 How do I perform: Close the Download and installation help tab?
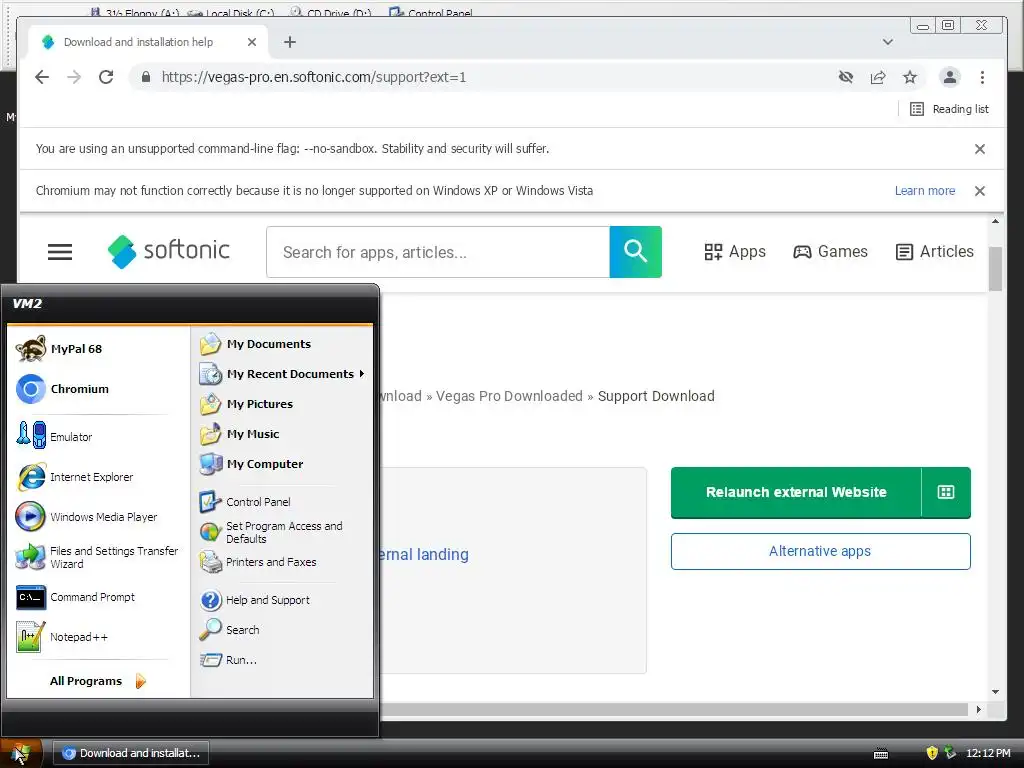tap(251, 42)
